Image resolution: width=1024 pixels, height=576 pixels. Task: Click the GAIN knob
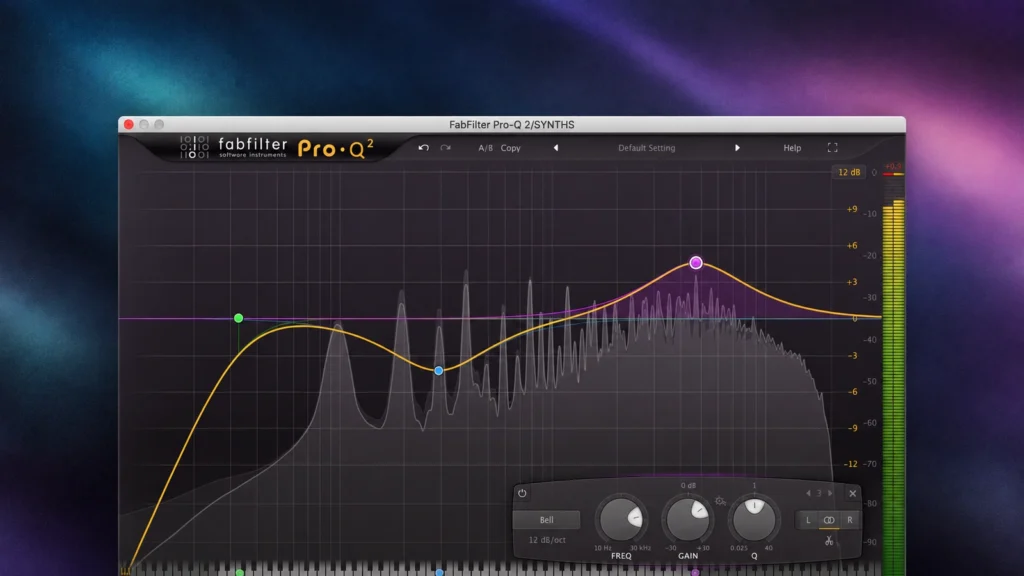pos(688,519)
